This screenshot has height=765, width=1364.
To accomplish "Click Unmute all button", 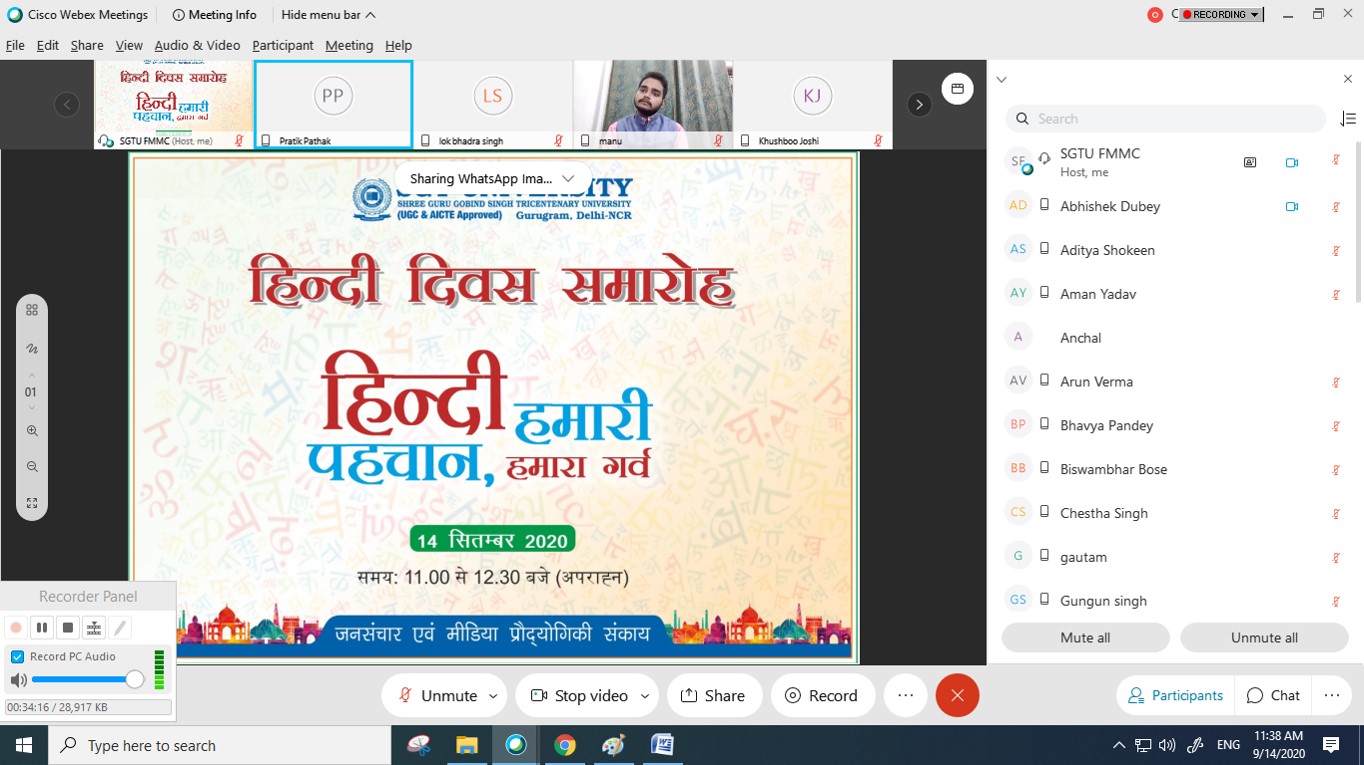I will coord(1264,638).
